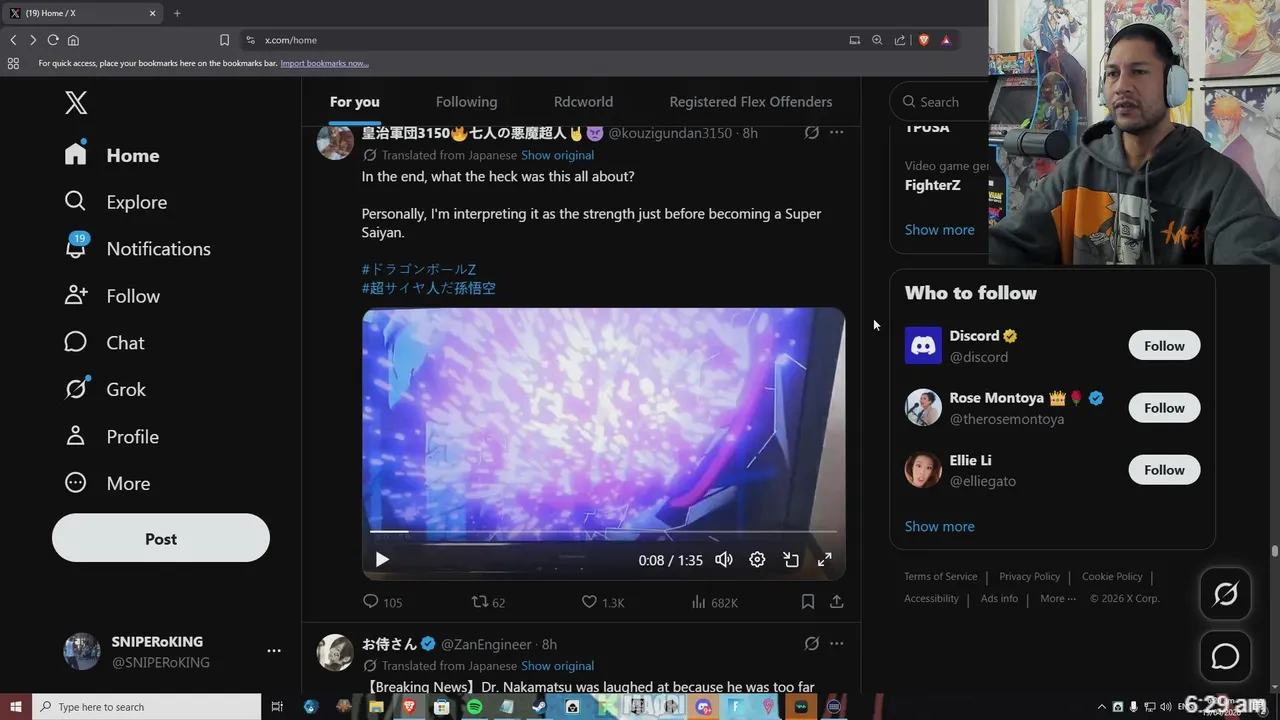Click Show more under trending
This screenshot has height=720, width=1280.
coord(939,229)
